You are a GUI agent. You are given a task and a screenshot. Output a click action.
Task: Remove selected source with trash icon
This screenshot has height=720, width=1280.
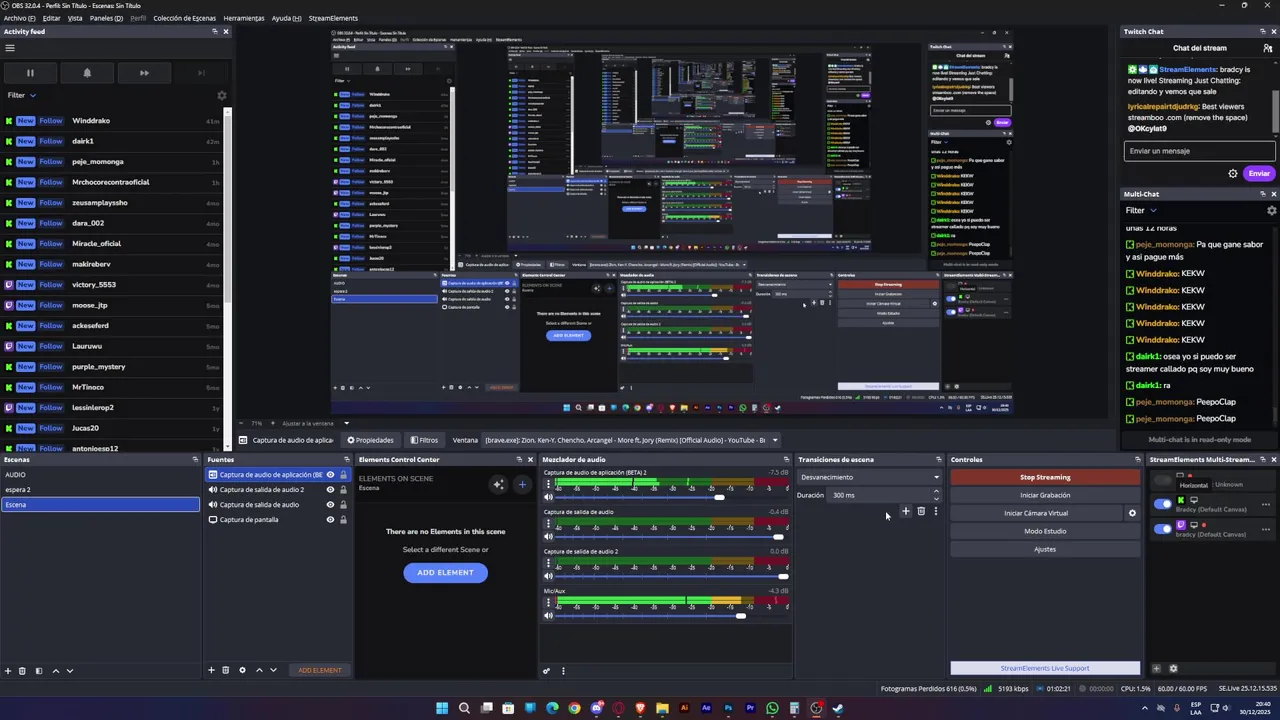(225, 670)
